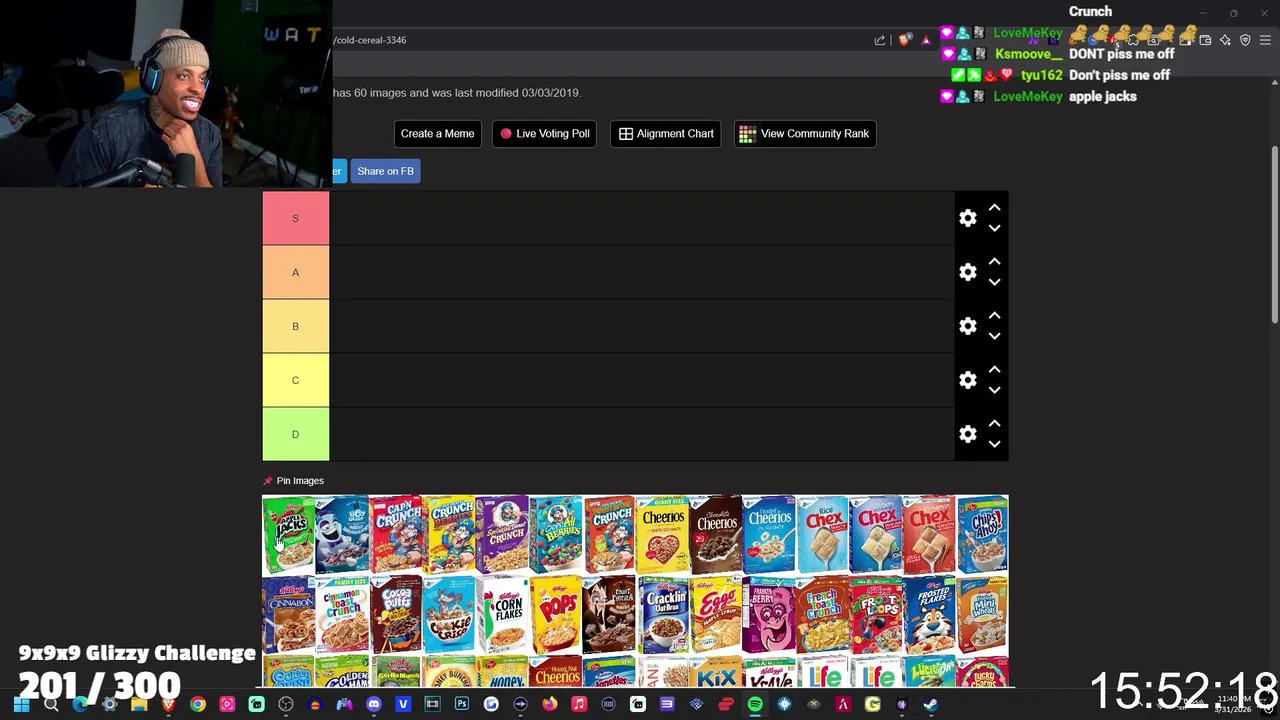Select the light-orange B tier label

295,326
